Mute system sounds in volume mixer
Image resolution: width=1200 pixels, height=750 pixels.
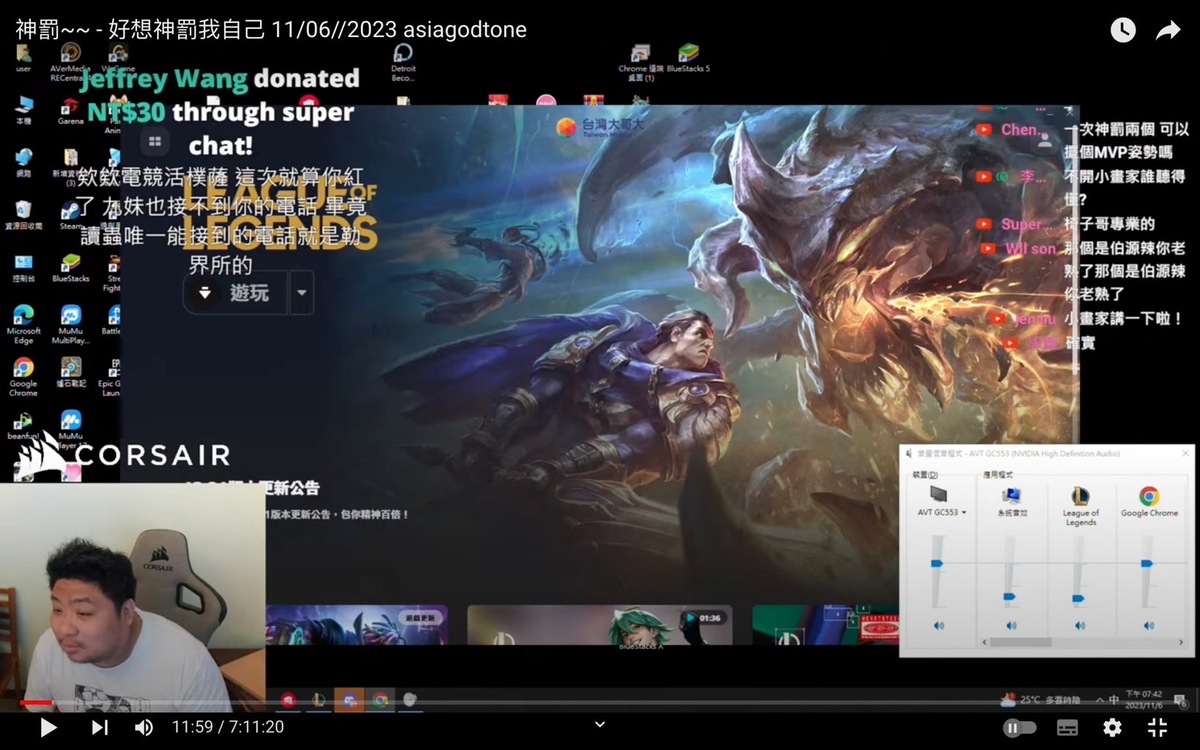click(1010, 625)
